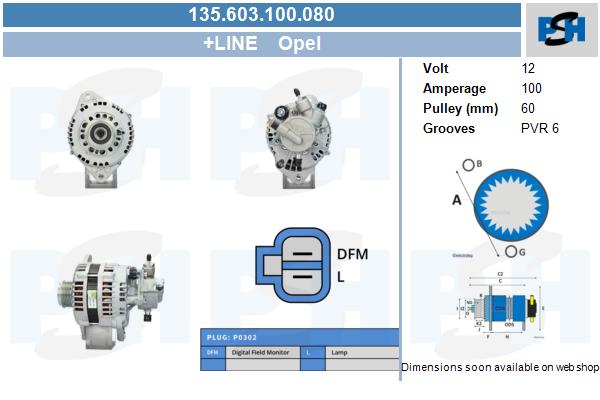
Task: Click the DFM label beside the connector
Action: (353, 254)
